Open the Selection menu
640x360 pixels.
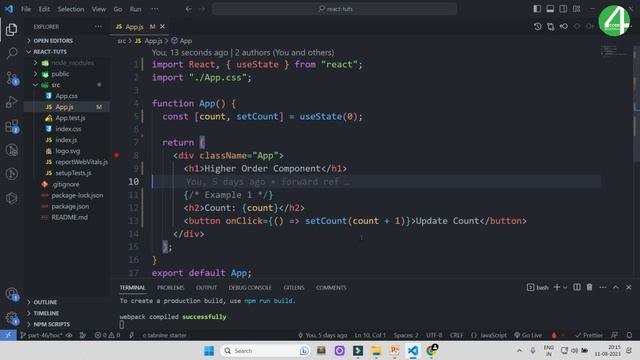tap(71, 9)
